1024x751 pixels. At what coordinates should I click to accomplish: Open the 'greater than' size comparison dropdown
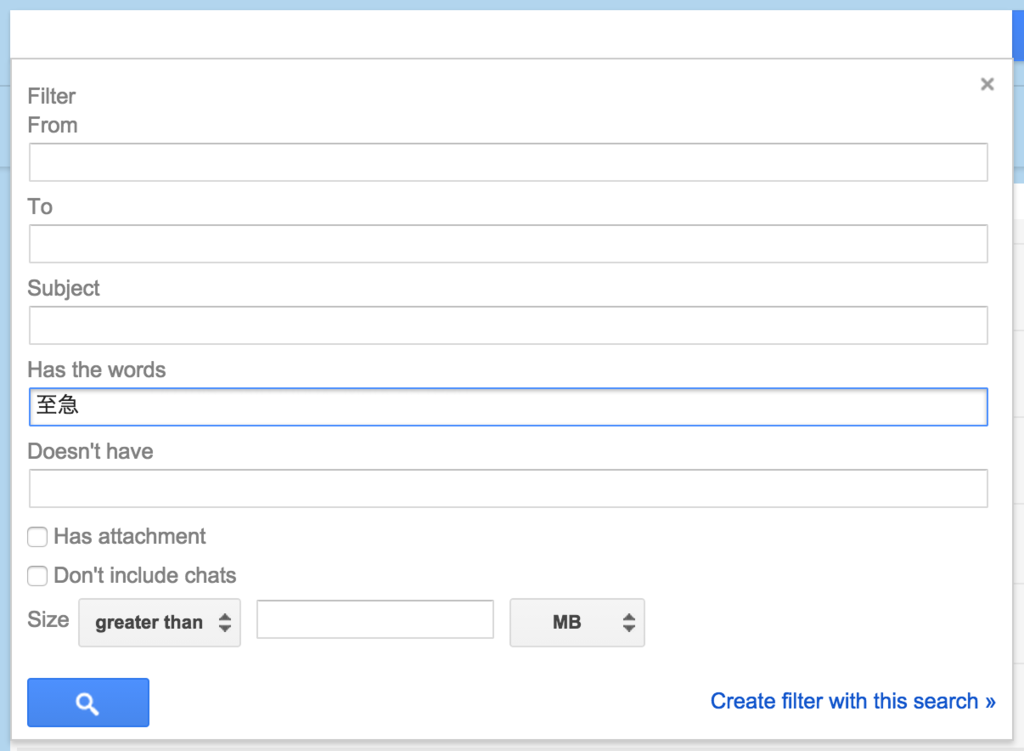[x=160, y=622]
